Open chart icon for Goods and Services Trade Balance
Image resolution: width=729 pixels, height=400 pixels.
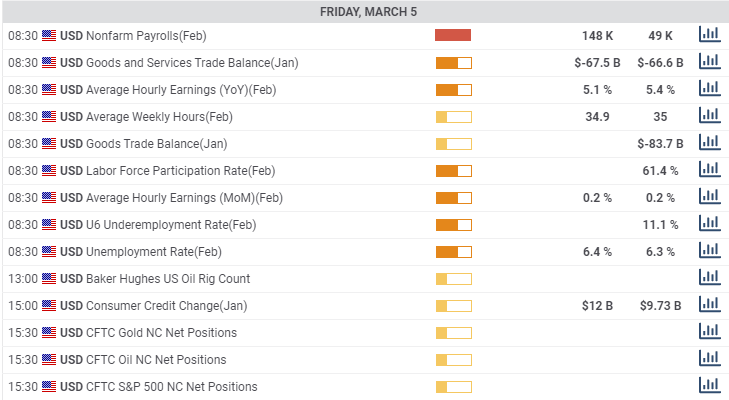(709, 62)
